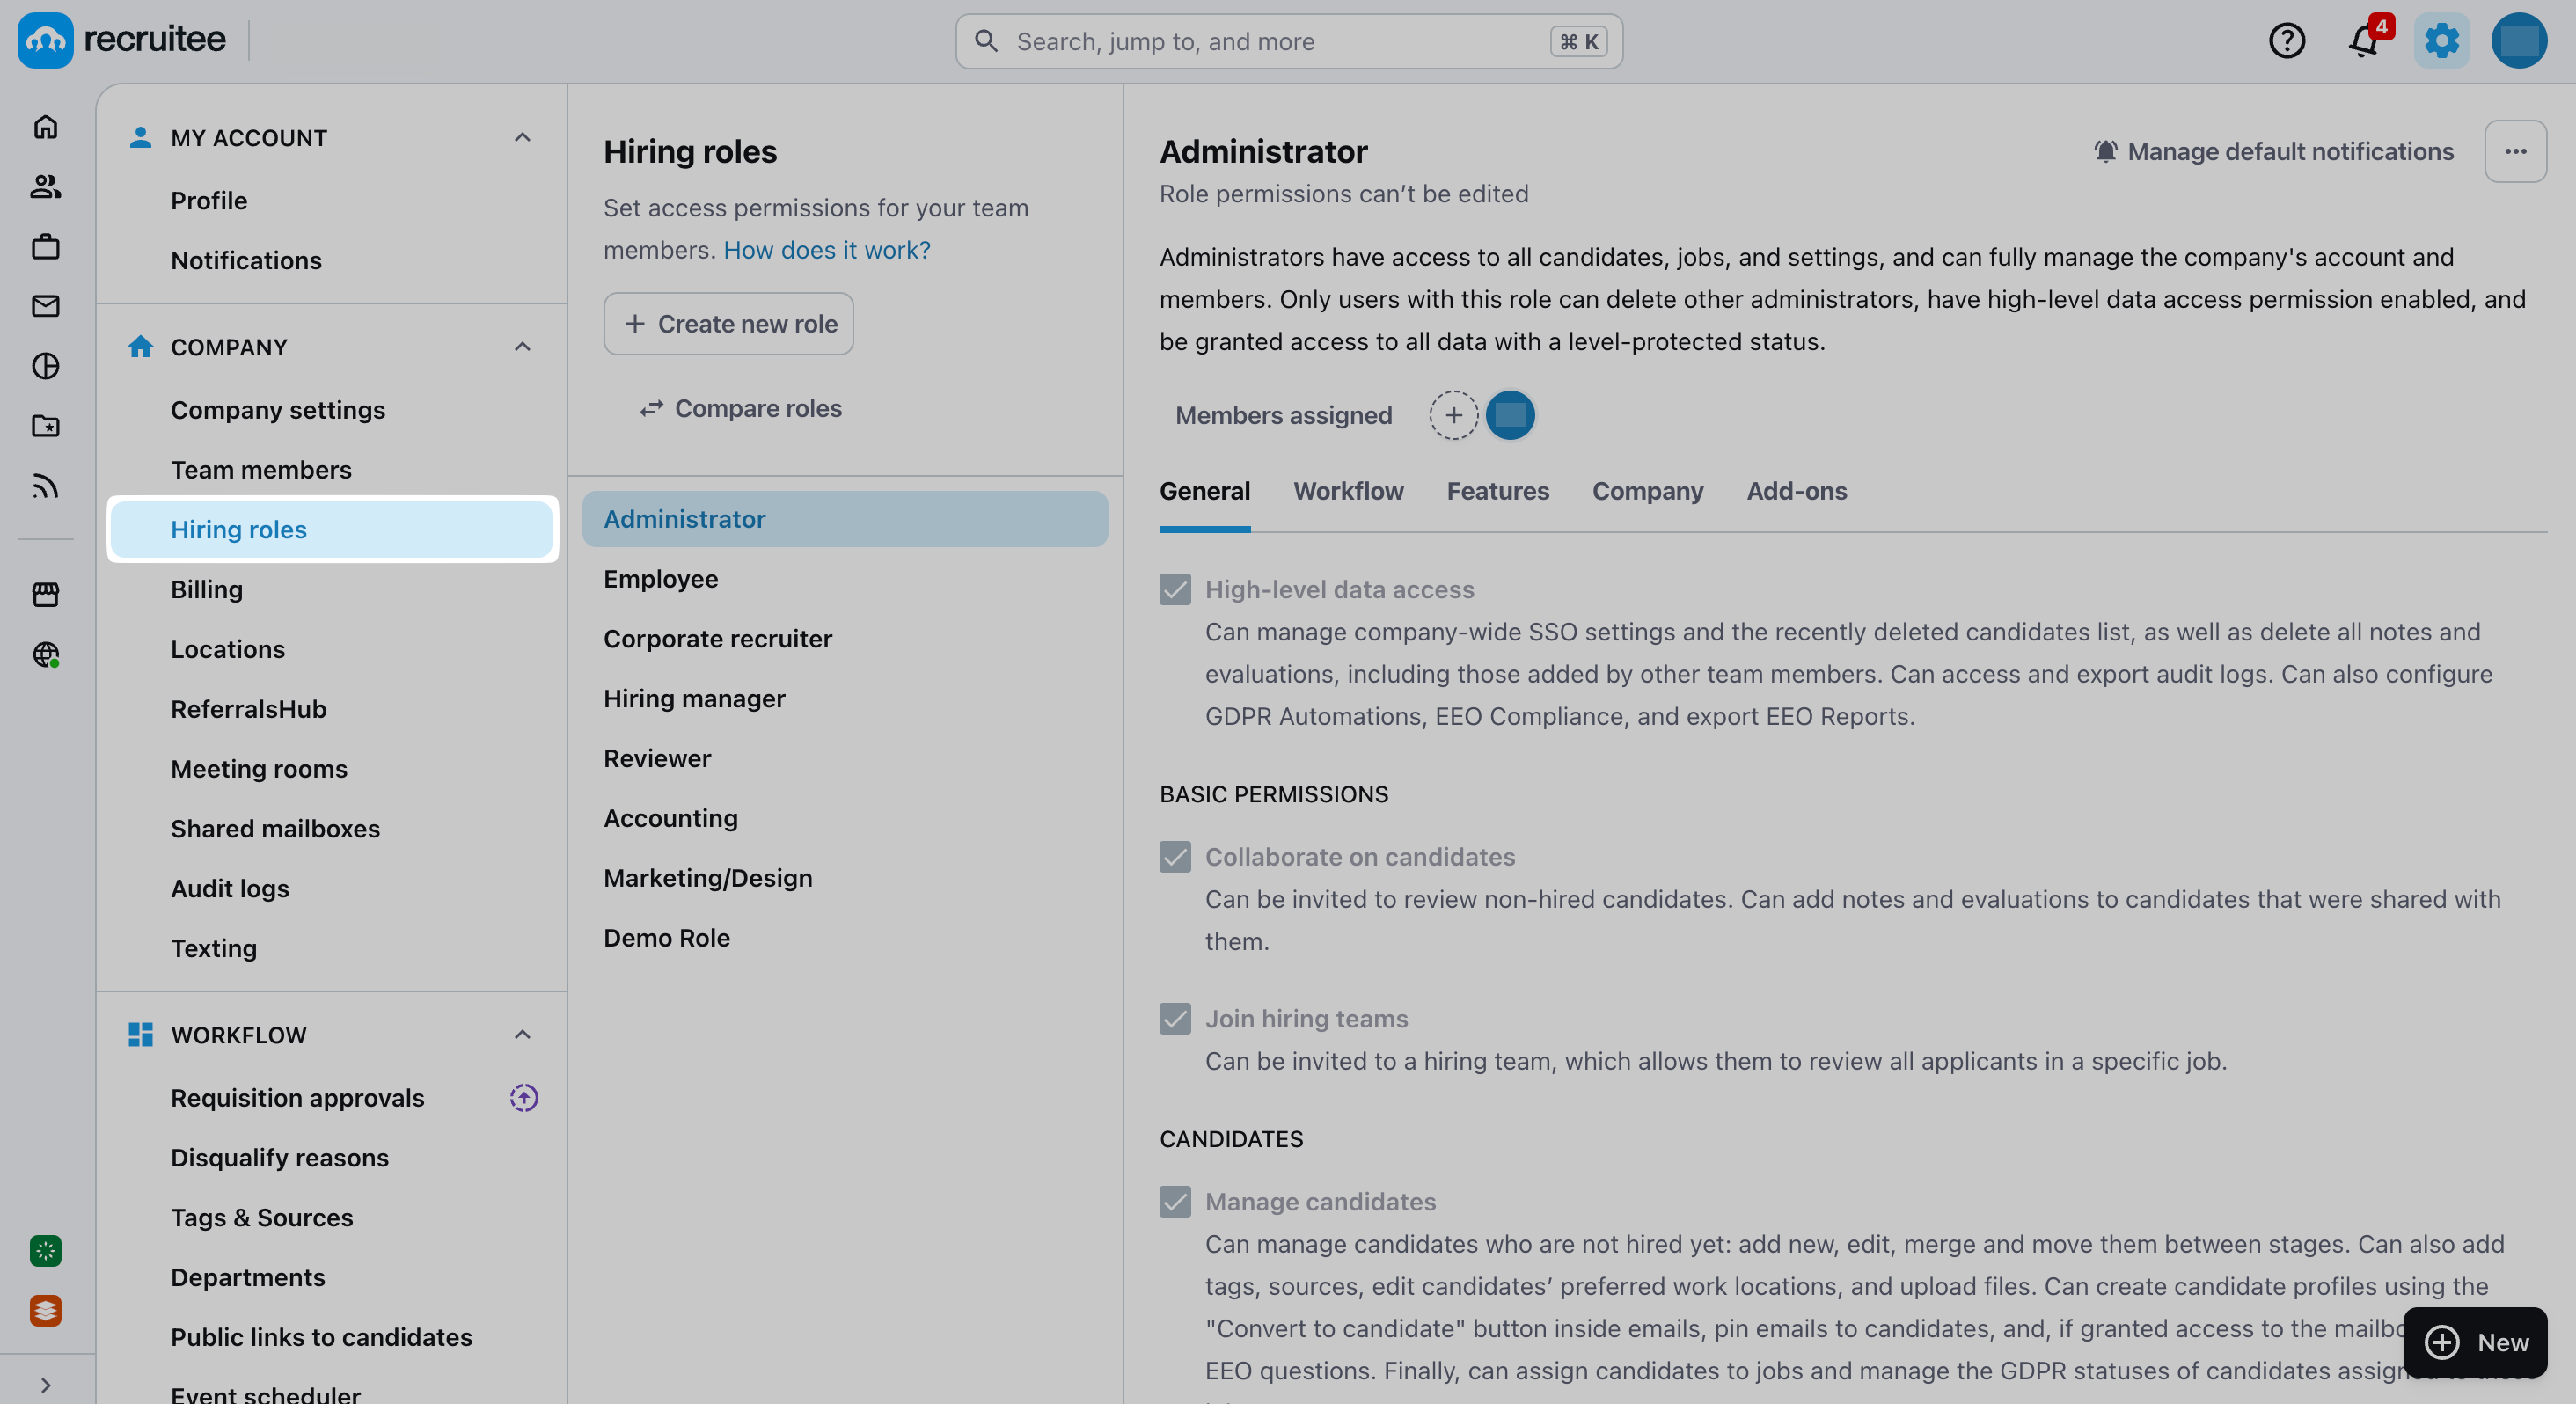The width and height of the screenshot is (2576, 1404).
Task: Open the mailbox envelope icon
Action: (46, 306)
